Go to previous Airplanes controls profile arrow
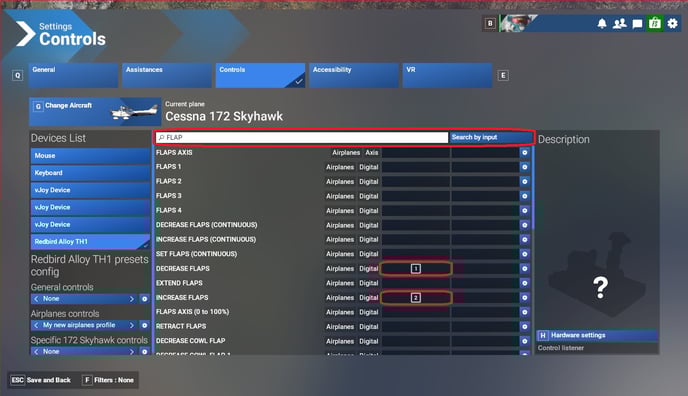Image resolution: width=688 pixels, height=396 pixels. pyautogui.click(x=36, y=325)
